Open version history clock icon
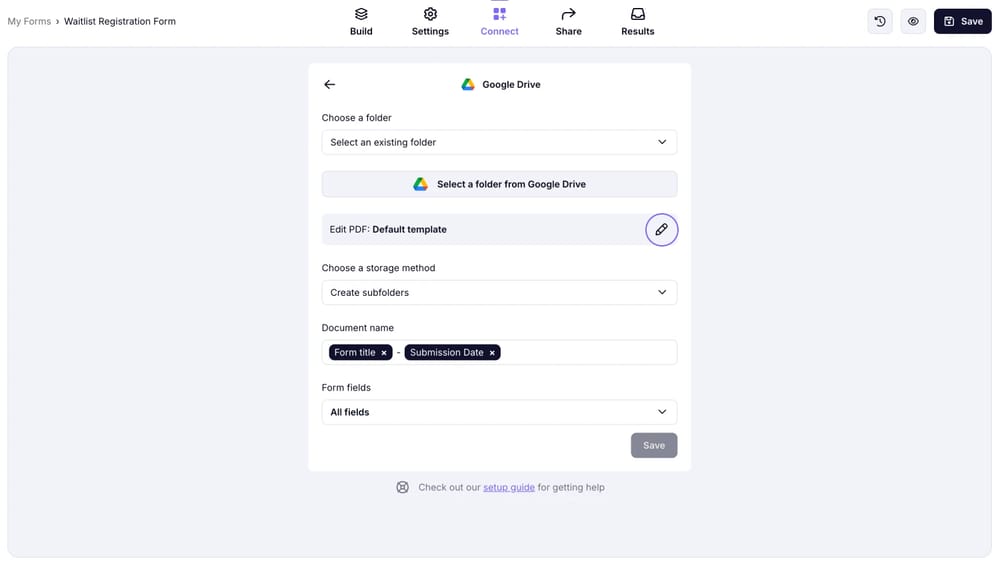 (x=880, y=21)
